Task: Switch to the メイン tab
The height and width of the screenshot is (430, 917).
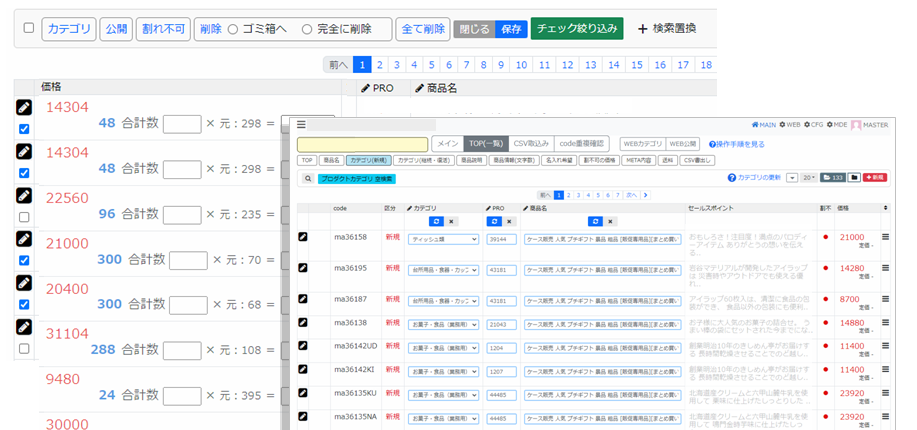Action: click(x=447, y=144)
